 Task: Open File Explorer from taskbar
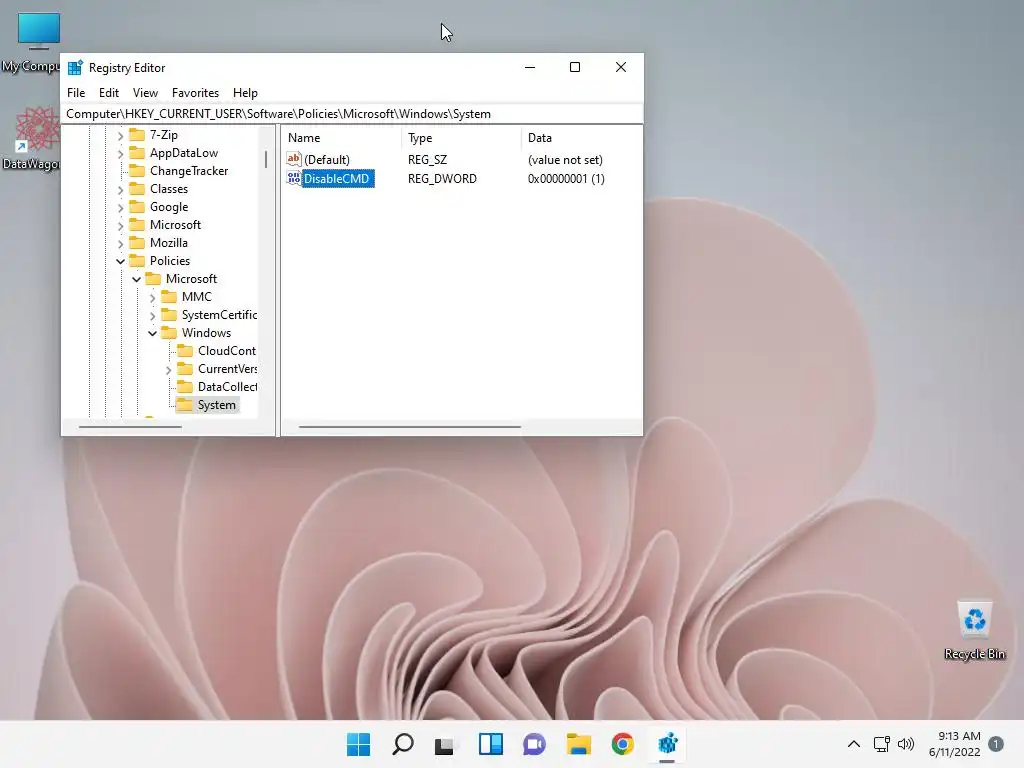(x=578, y=744)
